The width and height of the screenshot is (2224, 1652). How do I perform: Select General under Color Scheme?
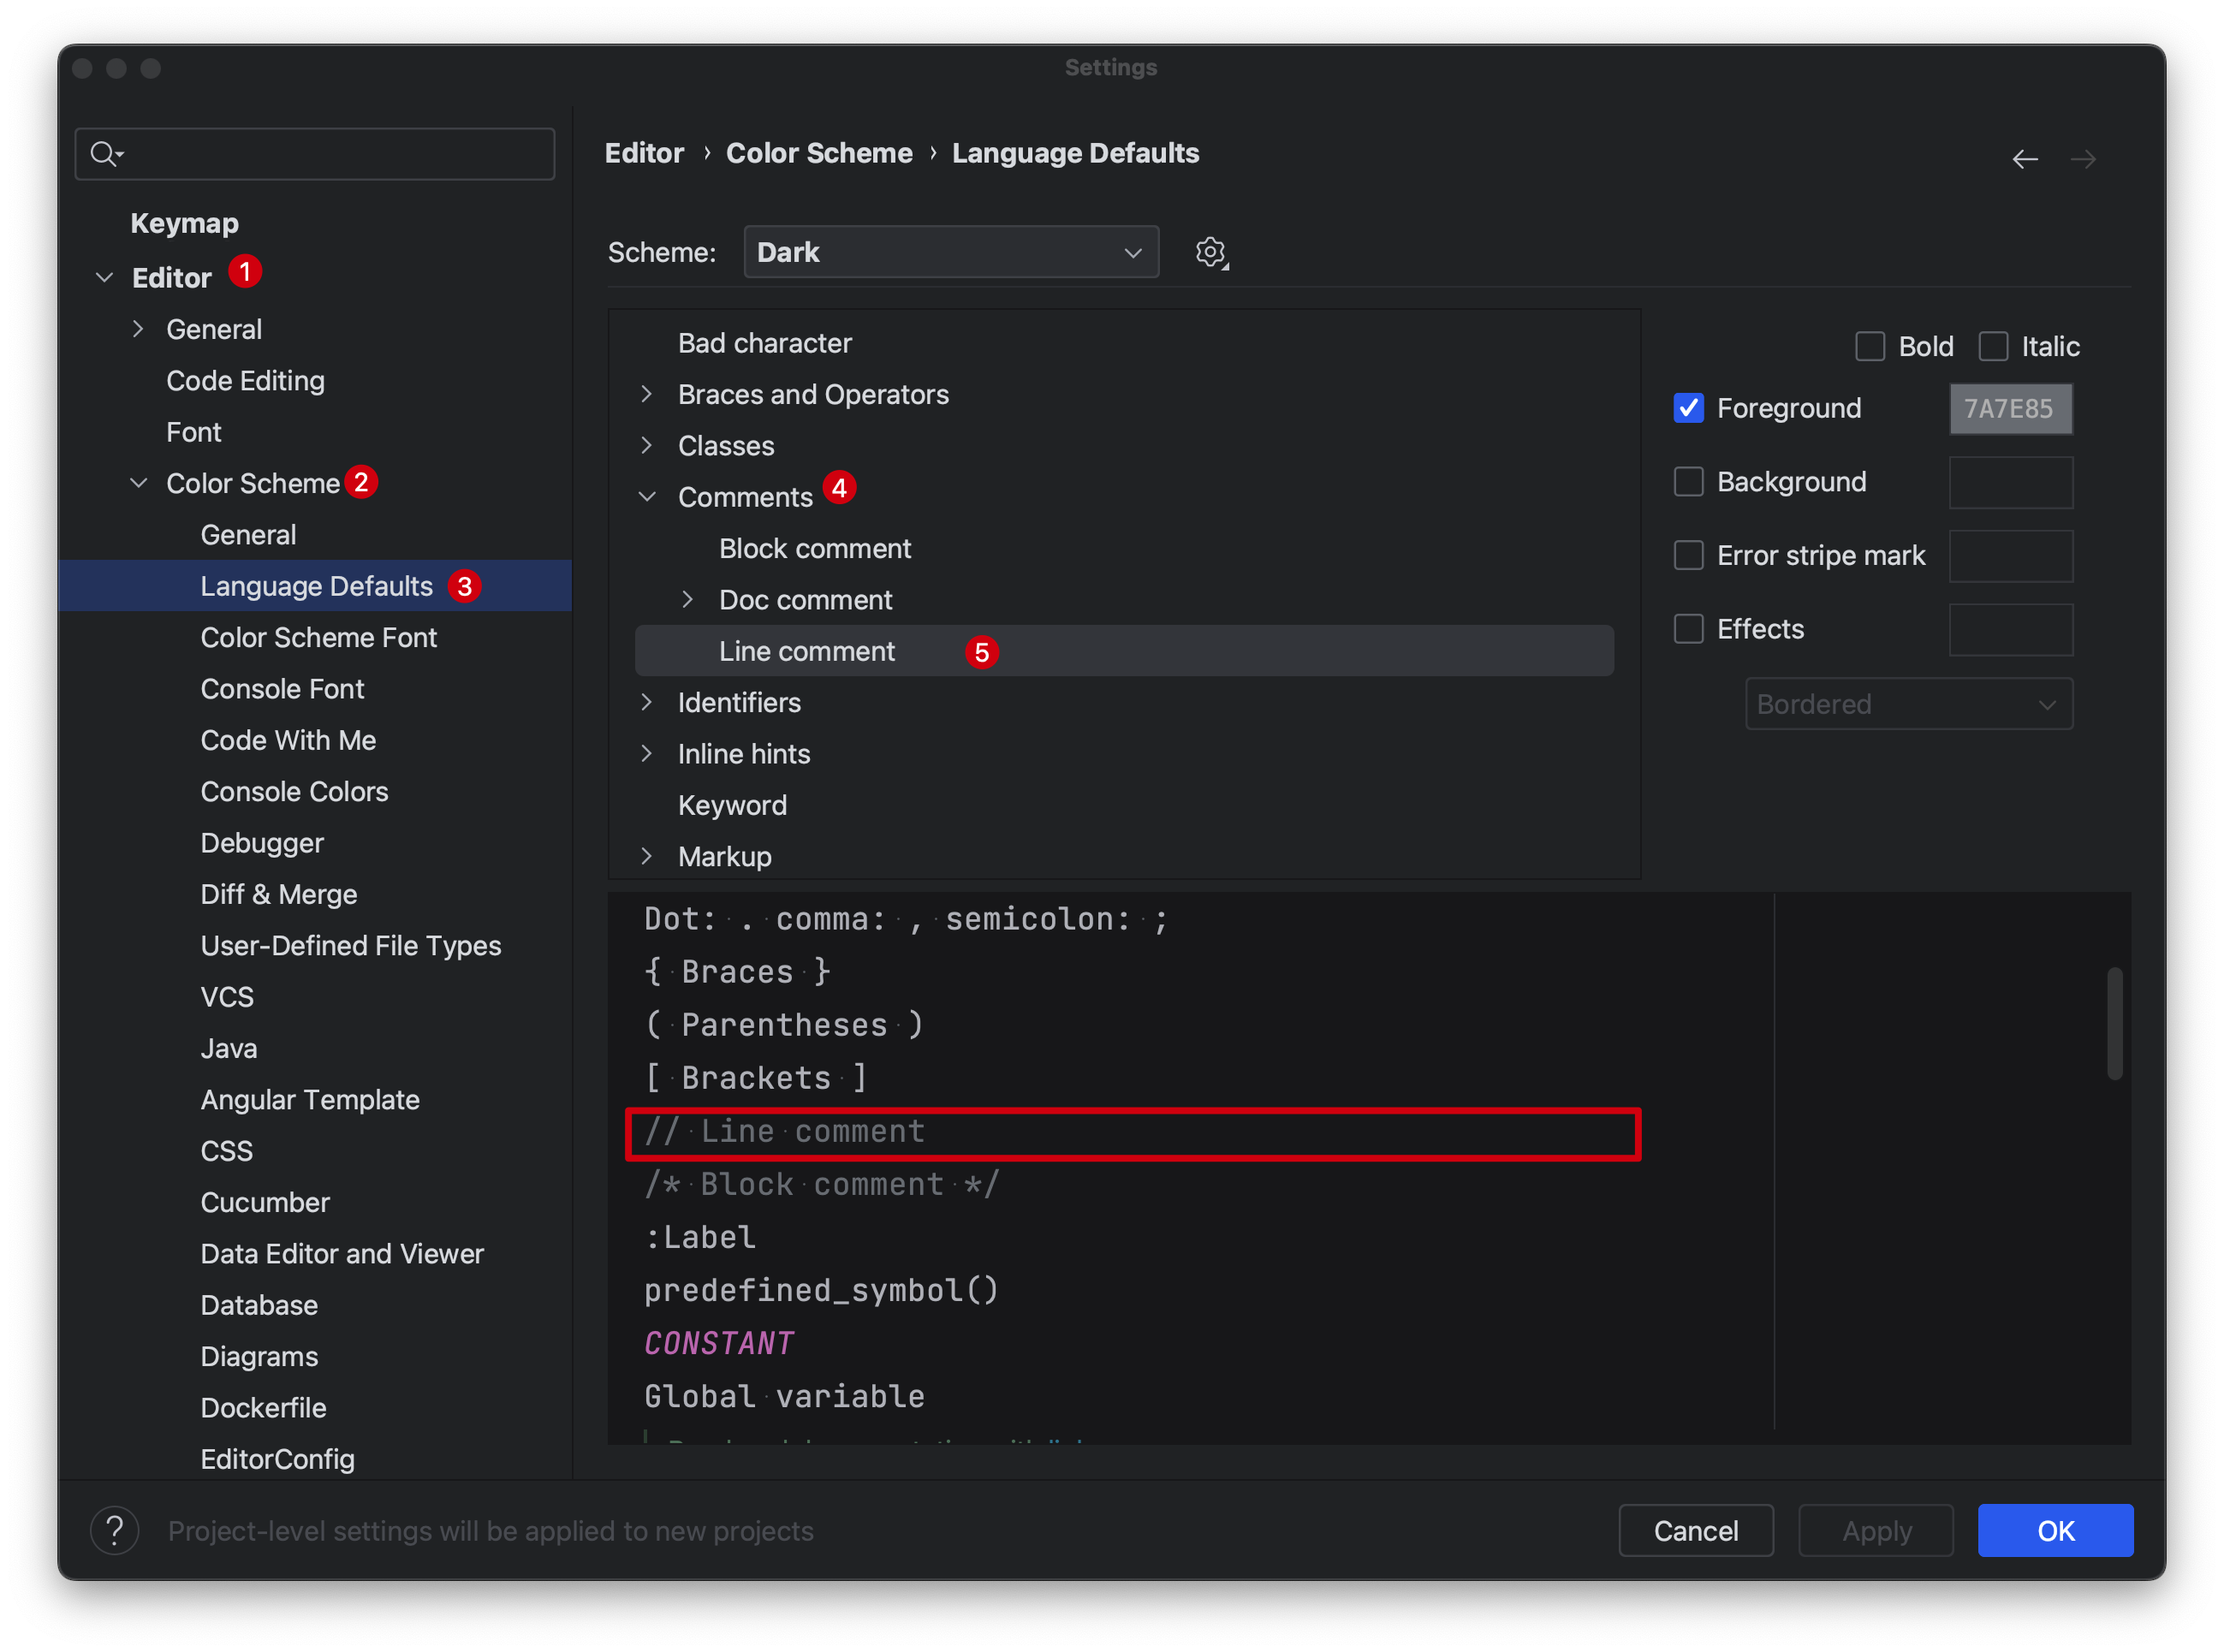(x=248, y=535)
